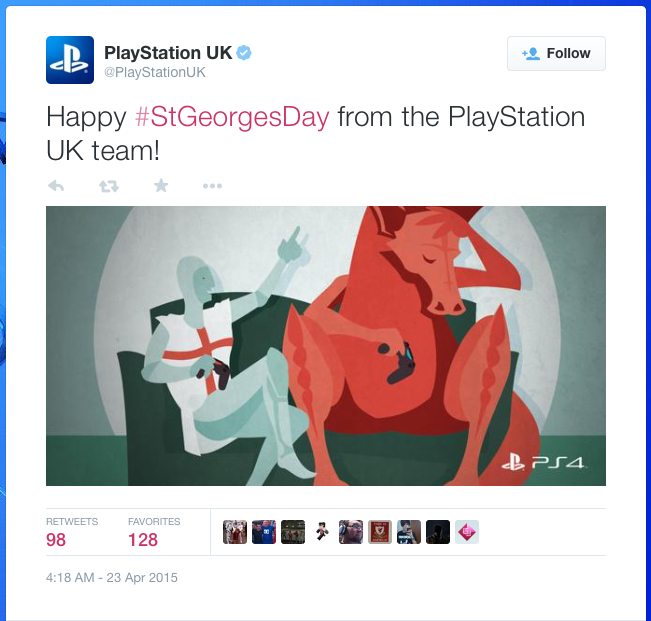Click the blue verified badge
The width and height of the screenshot is (651, 621).
coord(244,53)
